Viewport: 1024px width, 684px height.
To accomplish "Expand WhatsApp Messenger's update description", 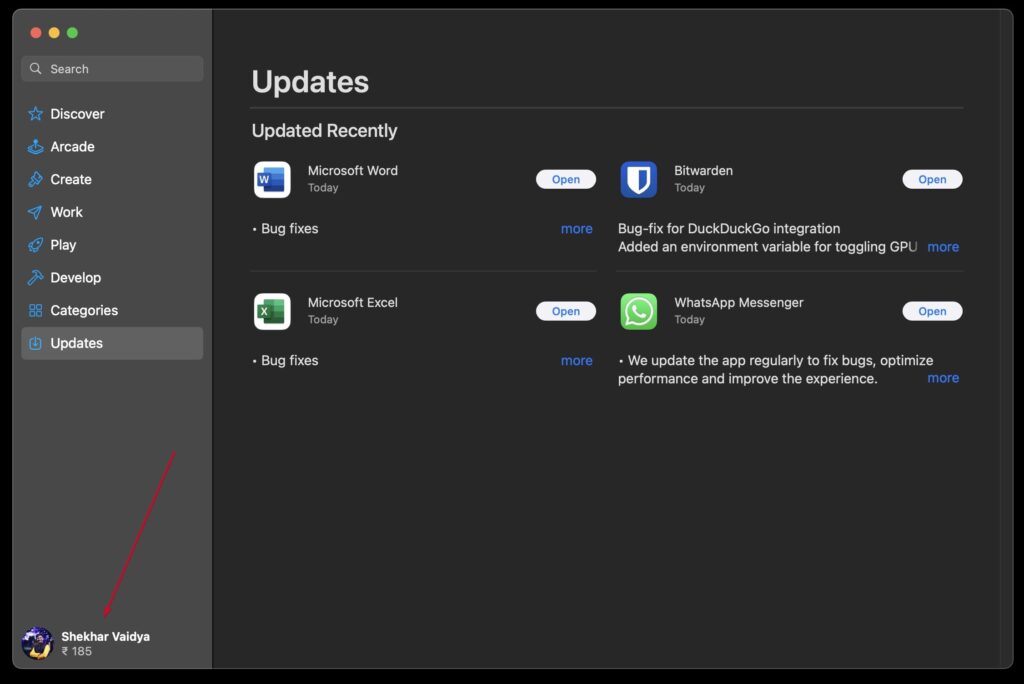I will (x=943, y=377).
